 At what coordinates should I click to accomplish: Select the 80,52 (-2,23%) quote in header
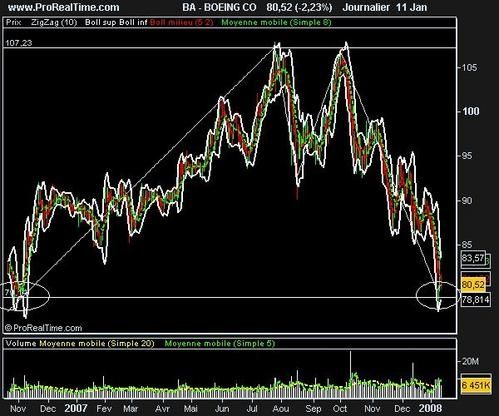(x=299, y=7)
